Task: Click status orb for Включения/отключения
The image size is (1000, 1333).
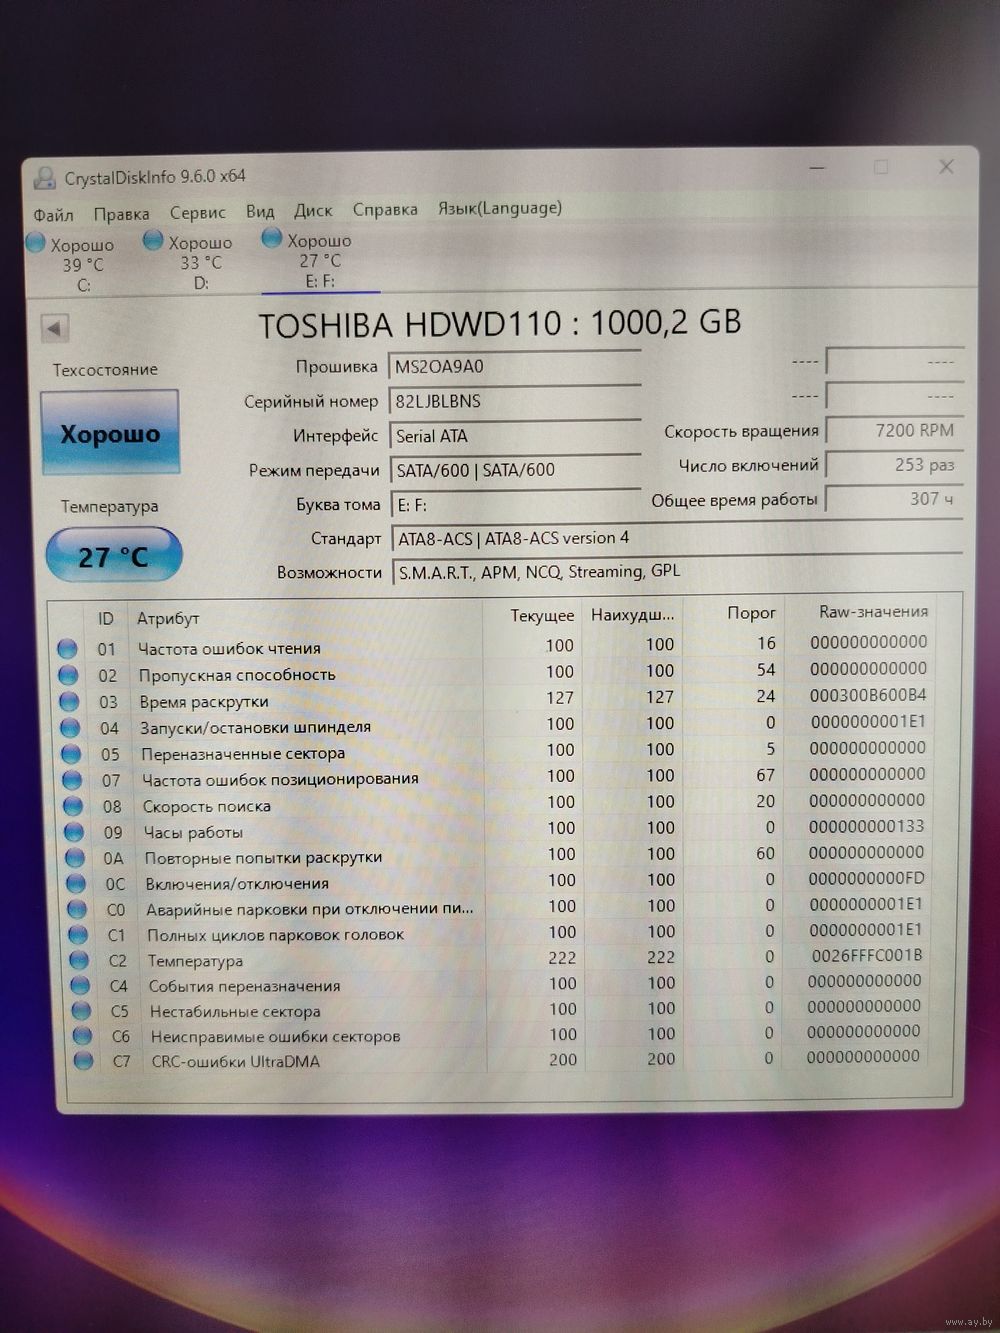Action: [x=76, y=884]
